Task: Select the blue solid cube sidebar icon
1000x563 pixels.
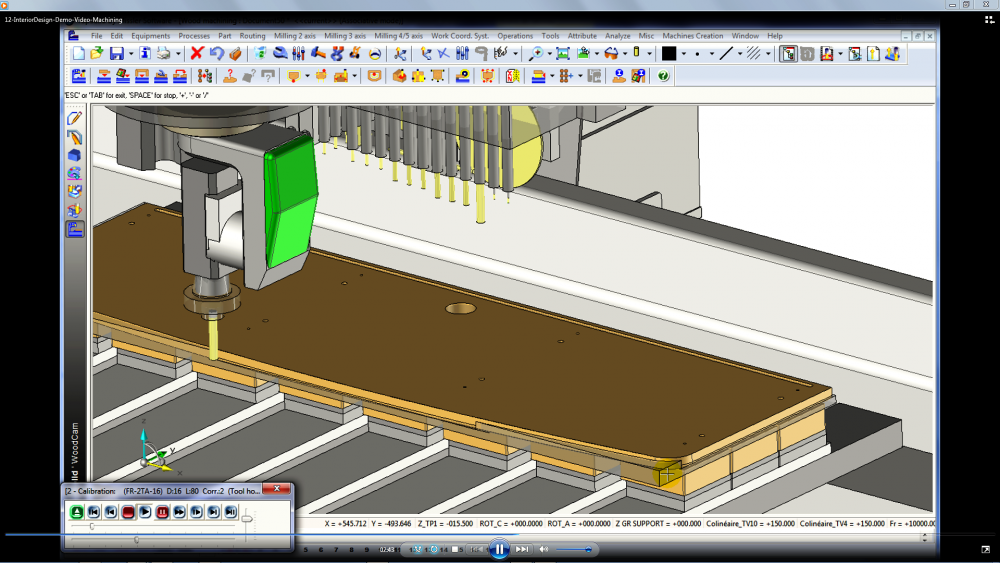Action: pos(75,155)
